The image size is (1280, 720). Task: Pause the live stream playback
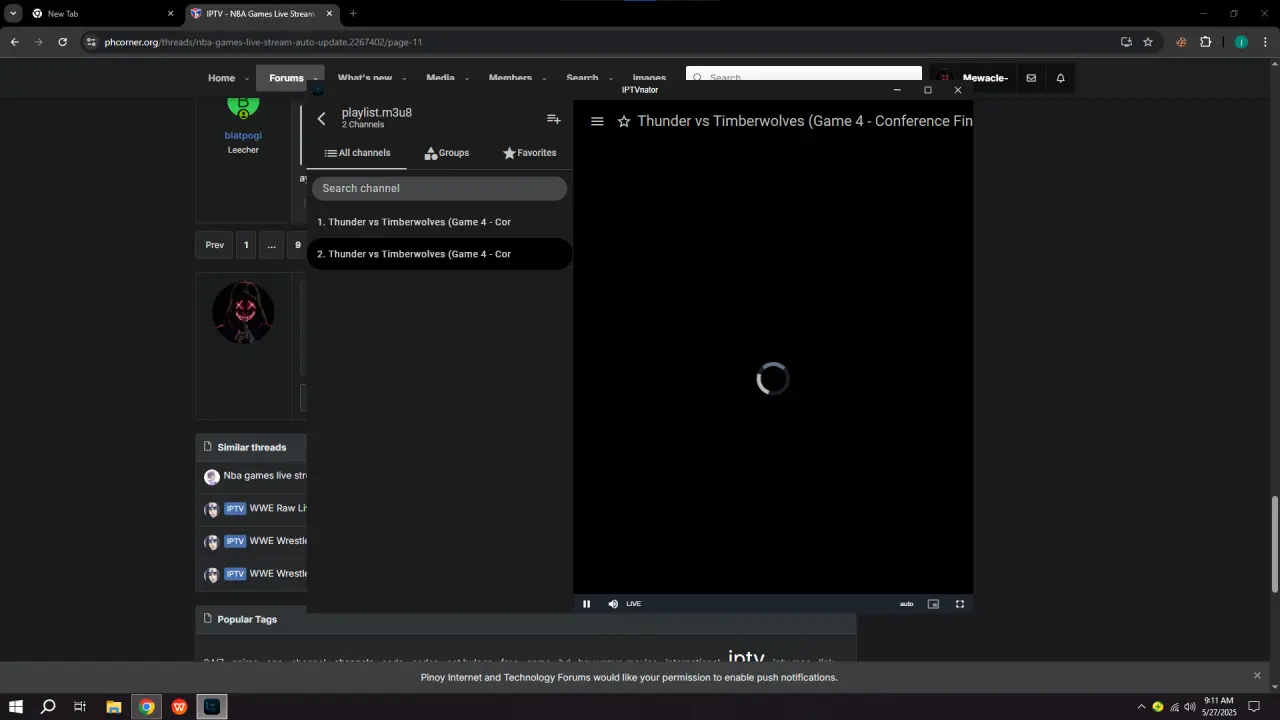(586, 604)
